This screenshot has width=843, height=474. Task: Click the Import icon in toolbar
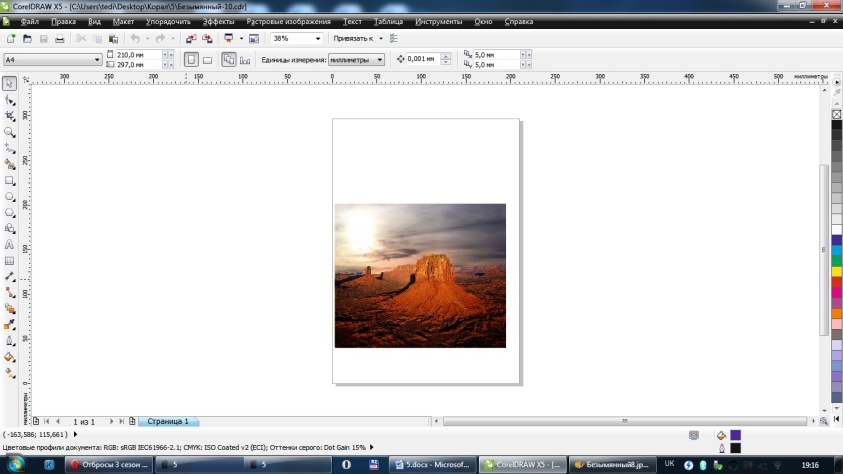click(x=191, y=39)
